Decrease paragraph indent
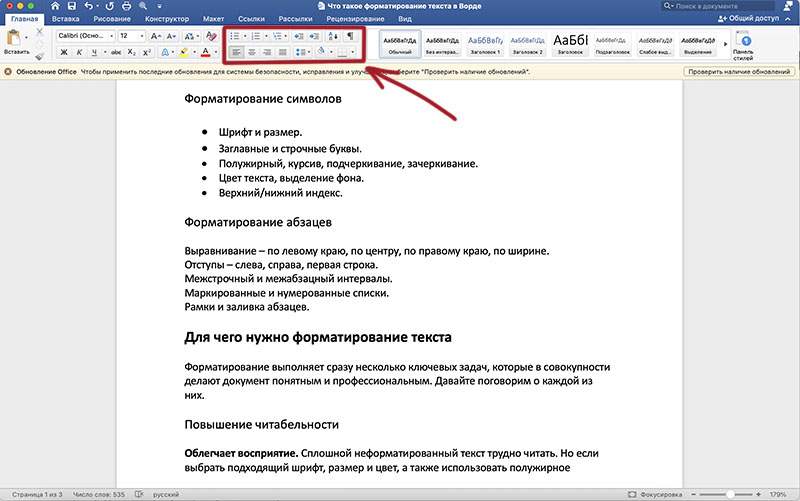Viewport: 800px width, 501px height. tap(299, 36)
